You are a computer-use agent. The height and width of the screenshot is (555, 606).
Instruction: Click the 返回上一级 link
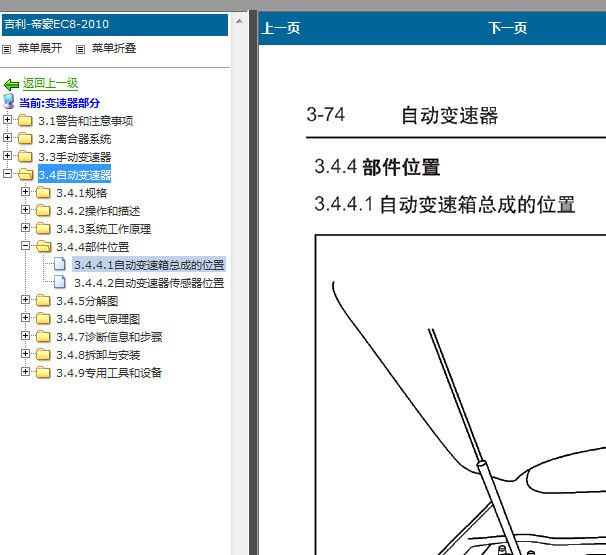(50, 83)
